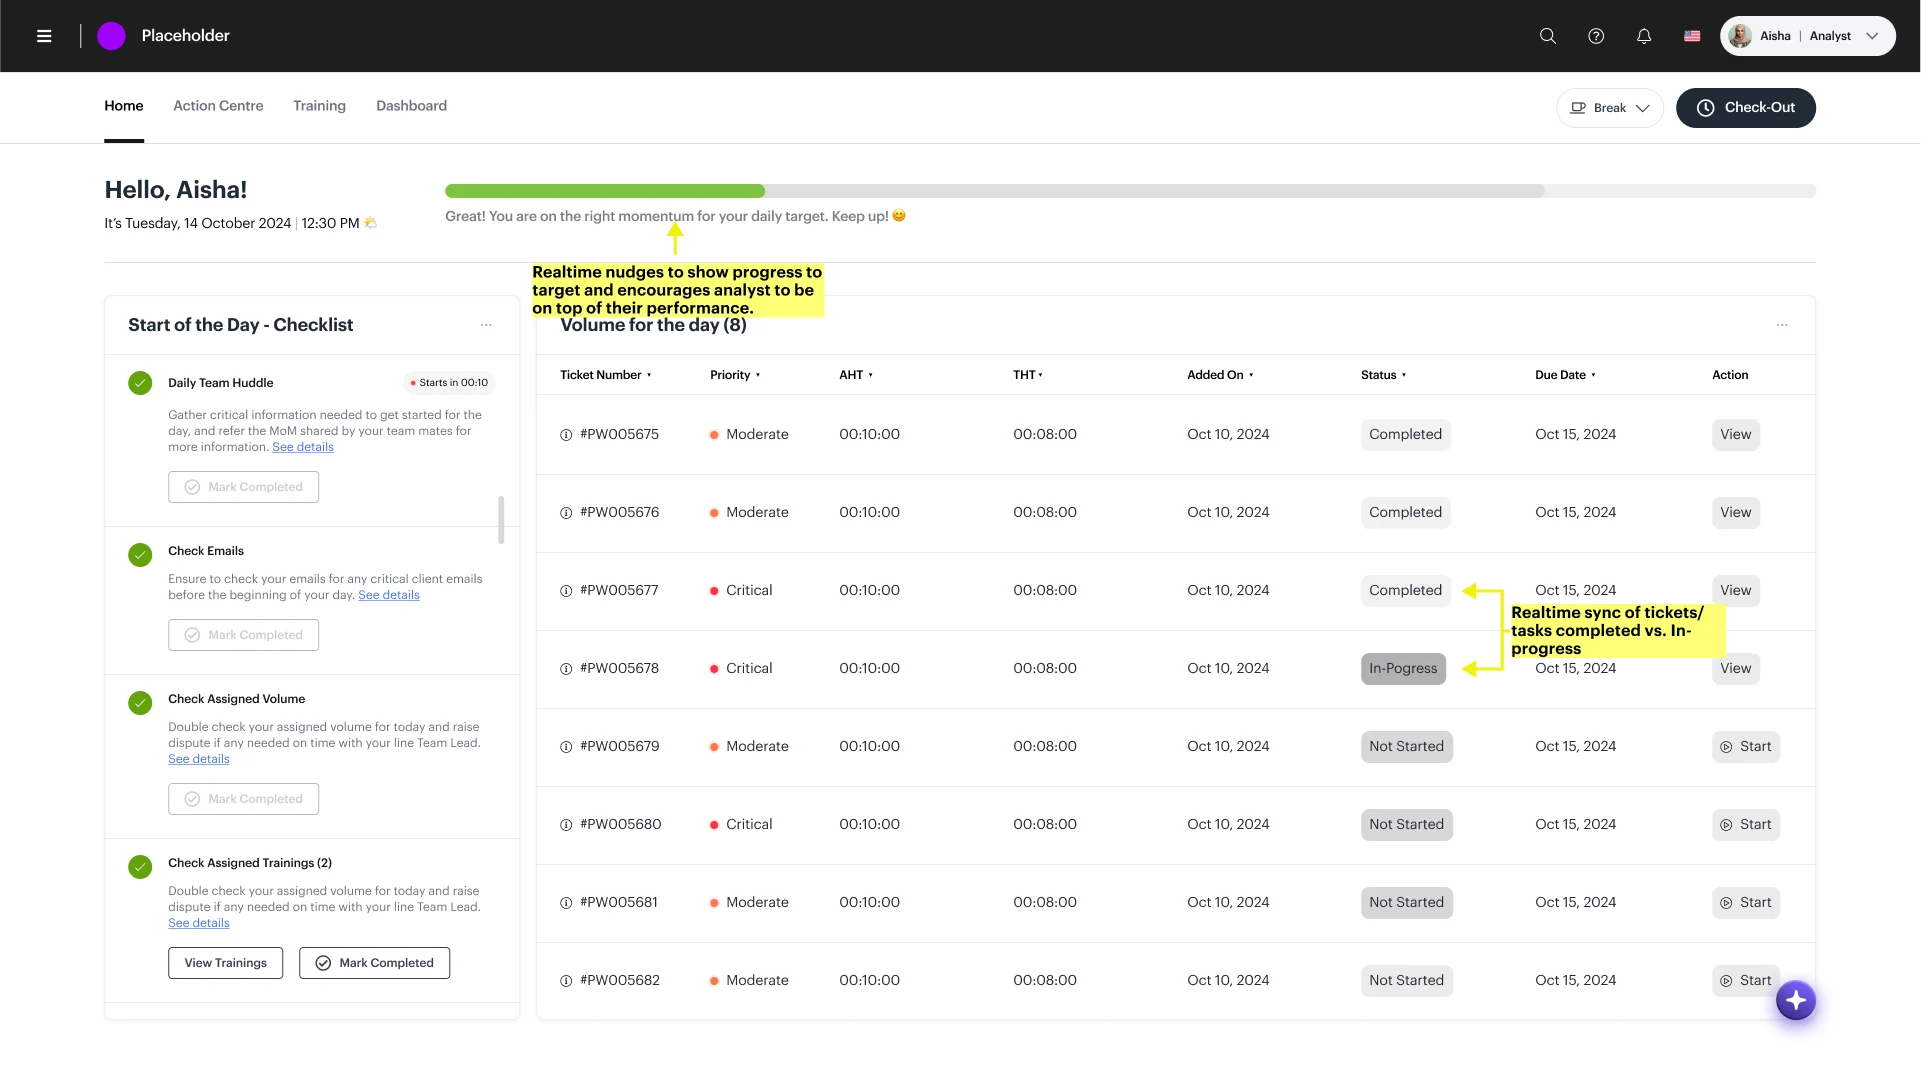Toggle the Check Emails check circle

pyautogui.click(x=140, y=555)
